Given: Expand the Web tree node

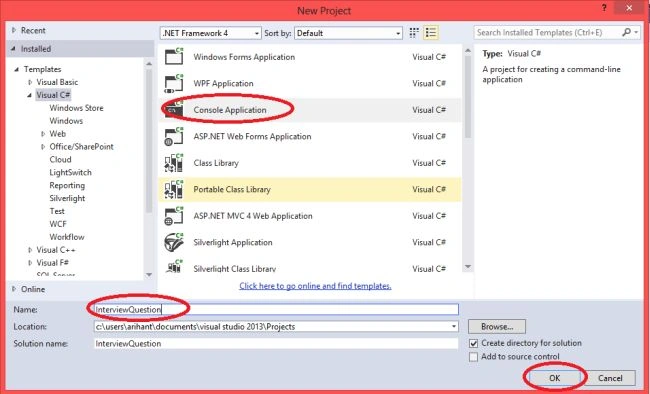Looking at the screenshot, I should [43, 134].
